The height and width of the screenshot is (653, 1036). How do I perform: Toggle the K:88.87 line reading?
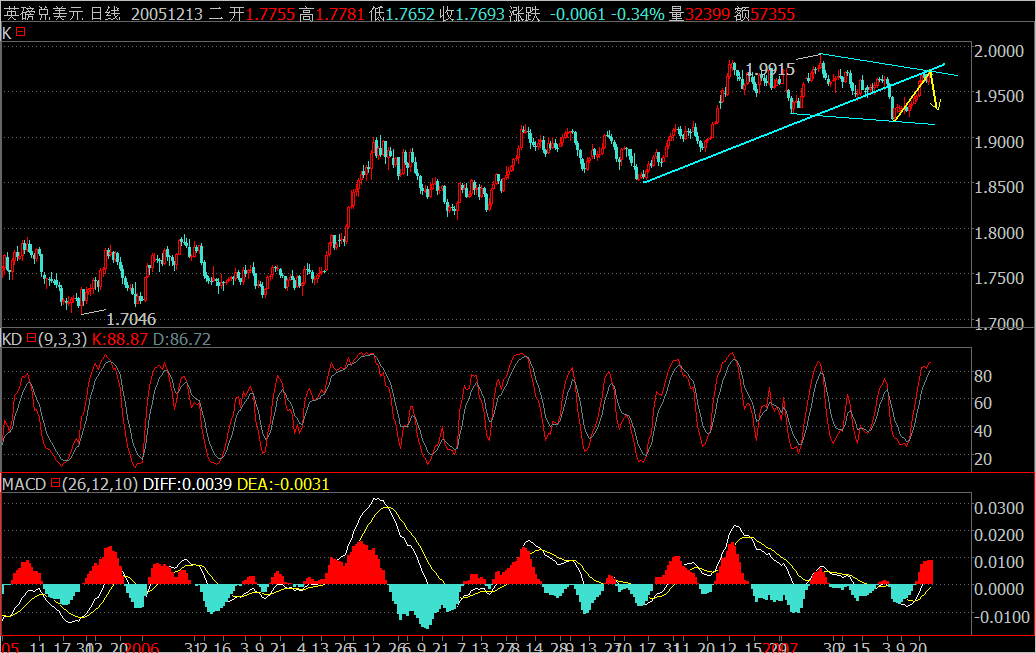pos(118,340)
